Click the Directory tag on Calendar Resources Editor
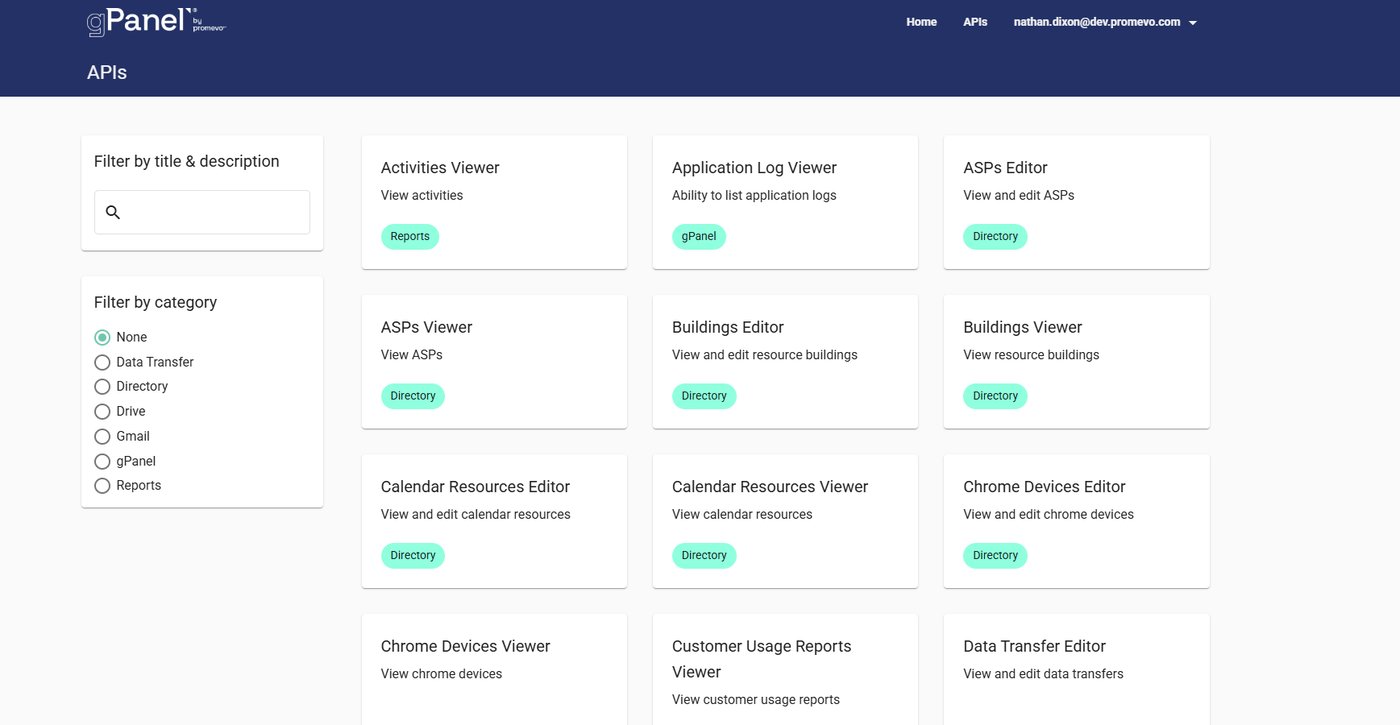 (413, 556)
